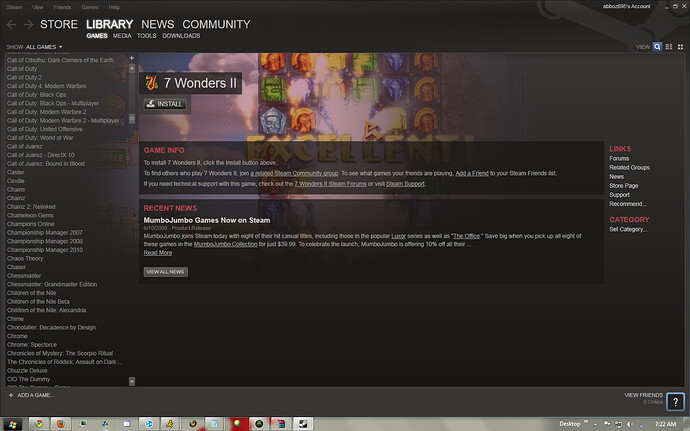Switch to list view icon
This screenshot has height=431, width=690.
[x=669, y=47]
